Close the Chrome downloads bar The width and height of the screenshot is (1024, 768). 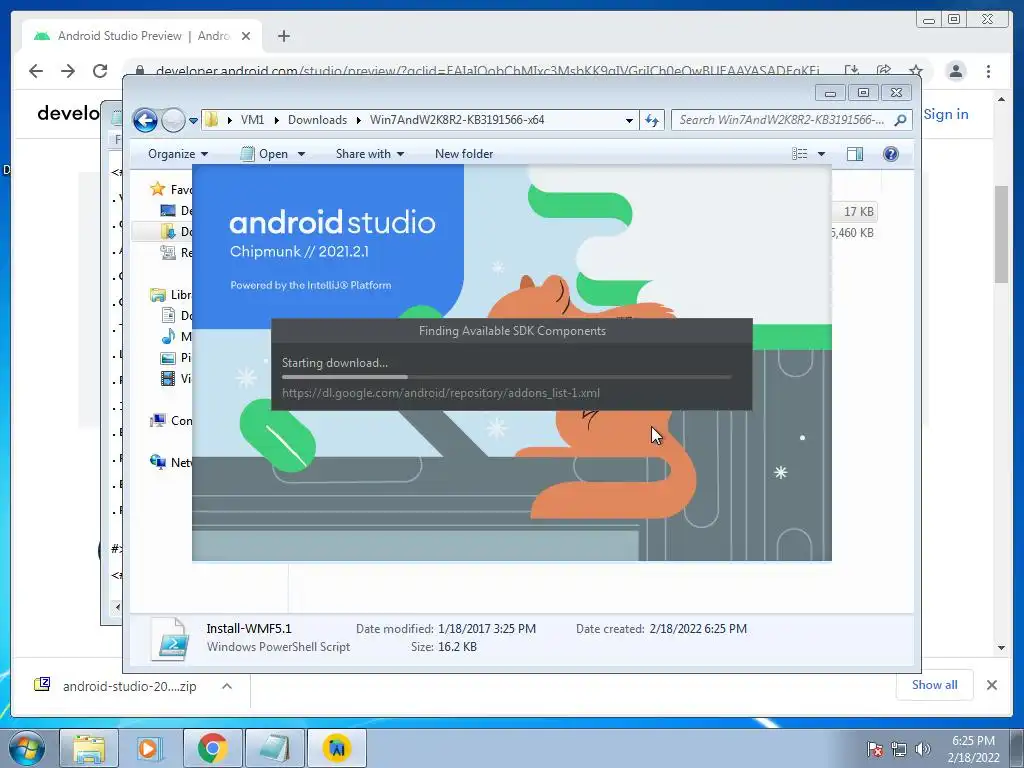[991, 685]
